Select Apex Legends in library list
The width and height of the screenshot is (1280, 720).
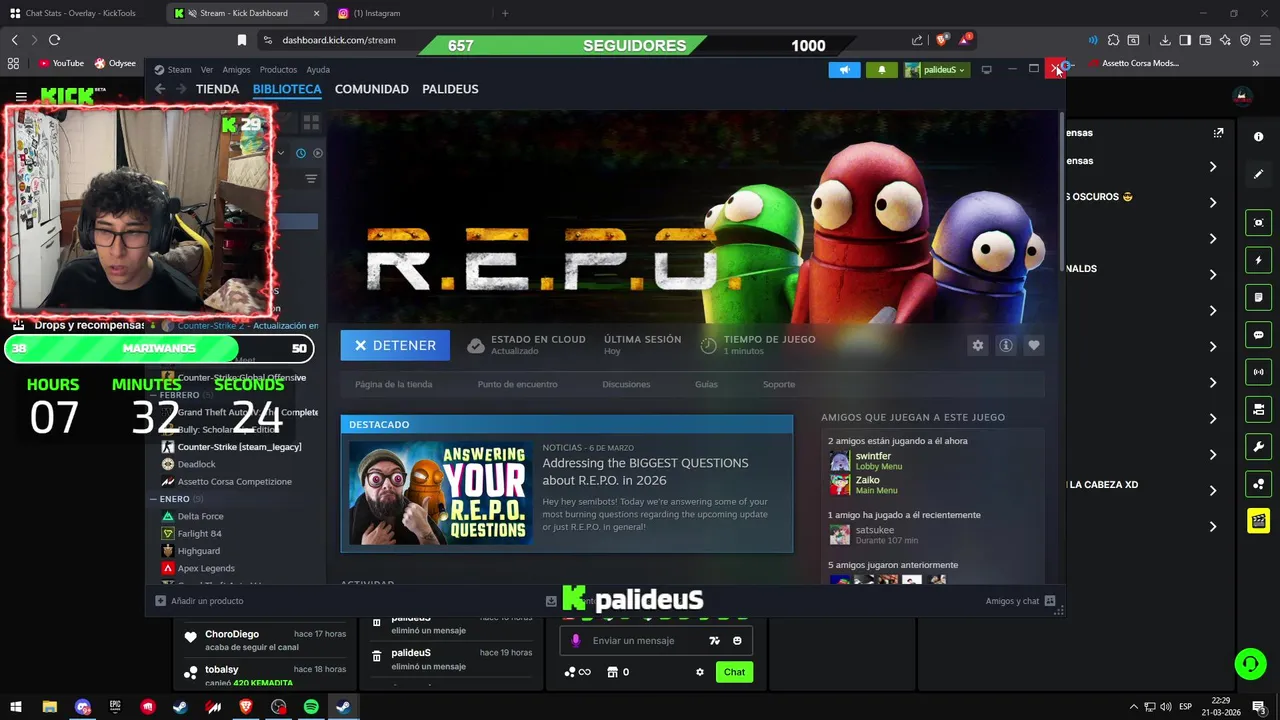(x=206, y=568)
